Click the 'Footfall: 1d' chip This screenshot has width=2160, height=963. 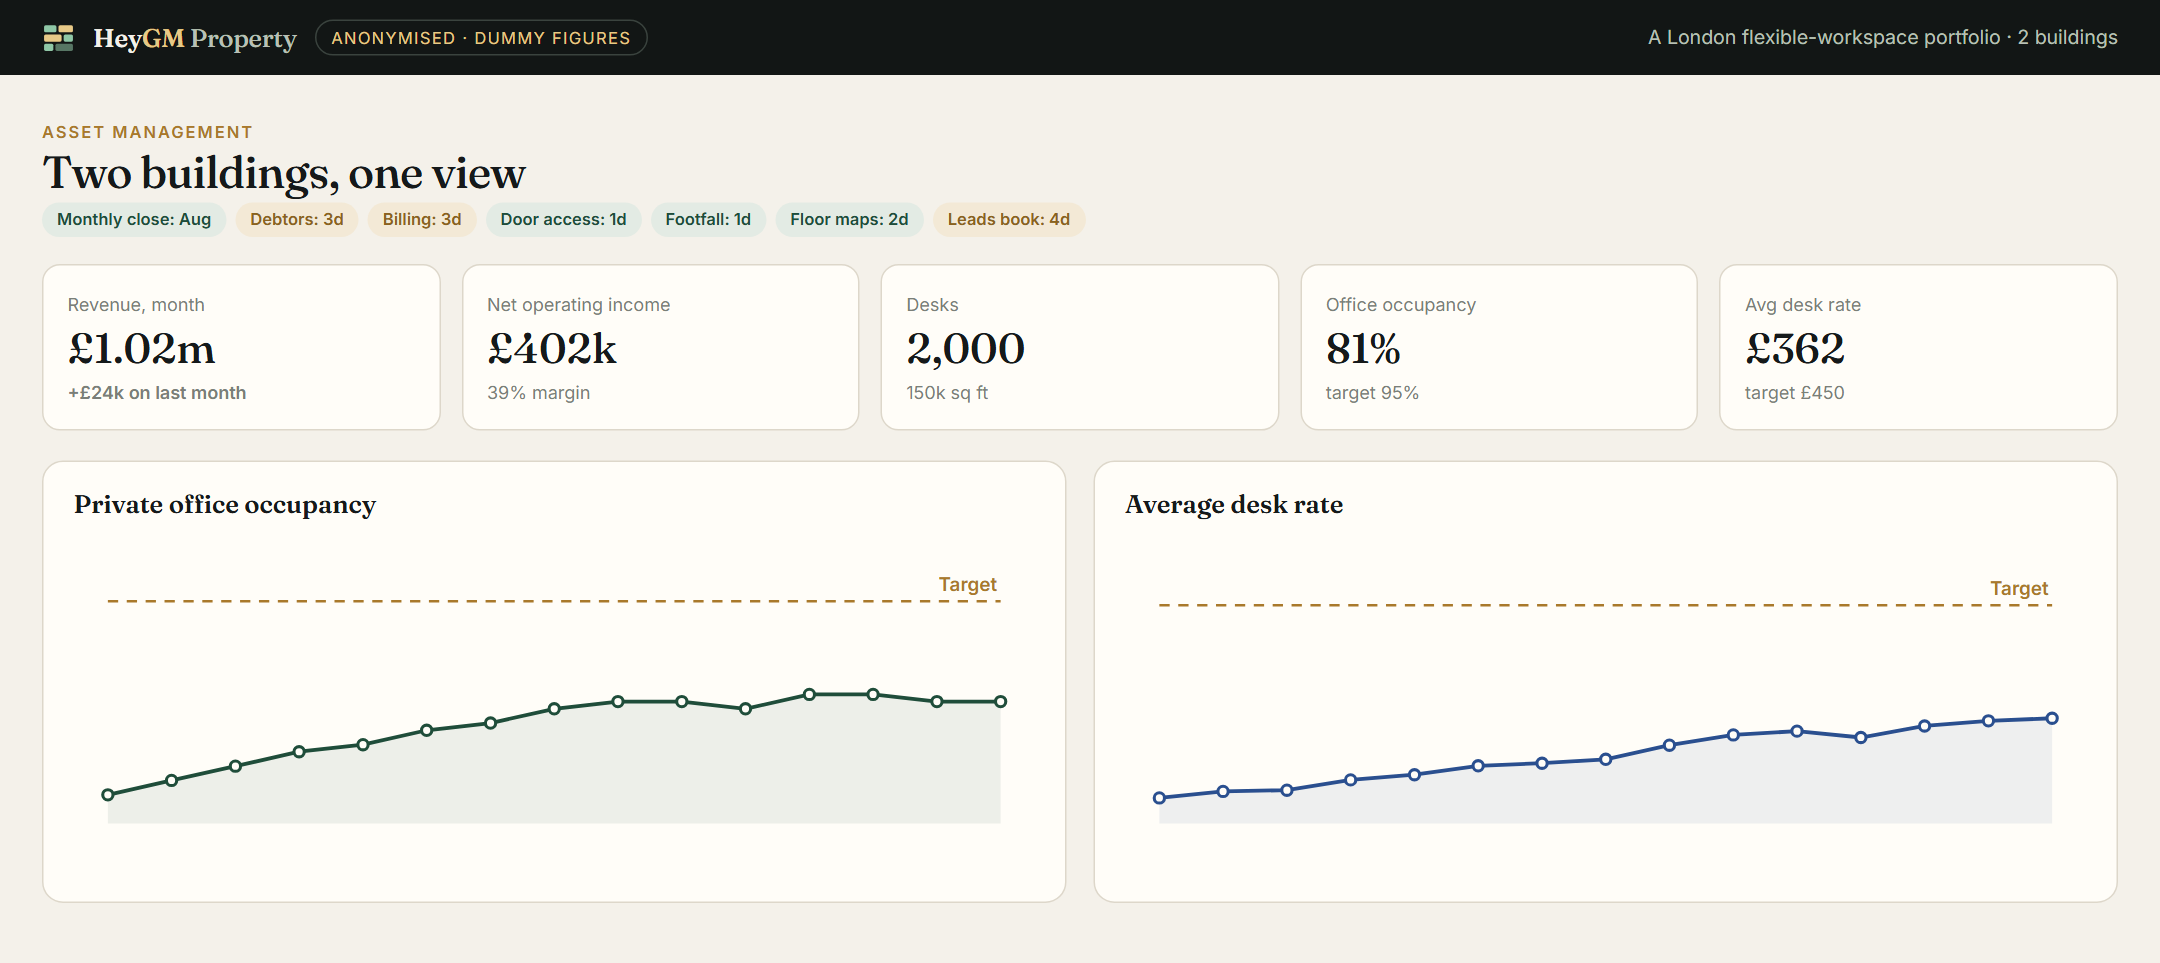[708, 220]
